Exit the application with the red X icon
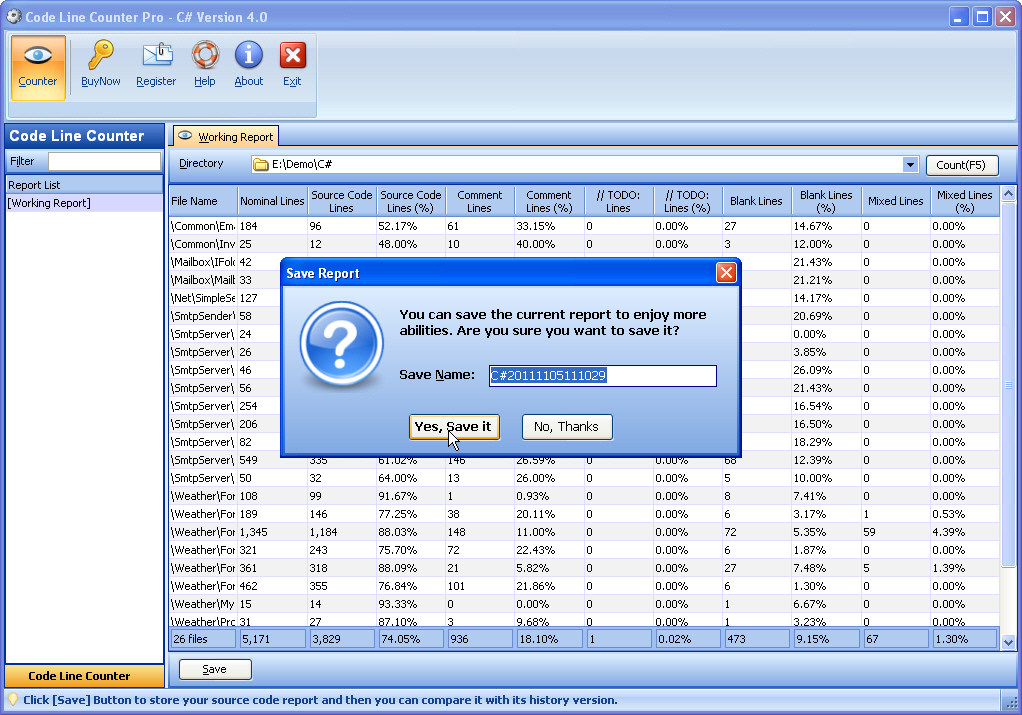The image size is (1022, 715). tap(293, 65)
